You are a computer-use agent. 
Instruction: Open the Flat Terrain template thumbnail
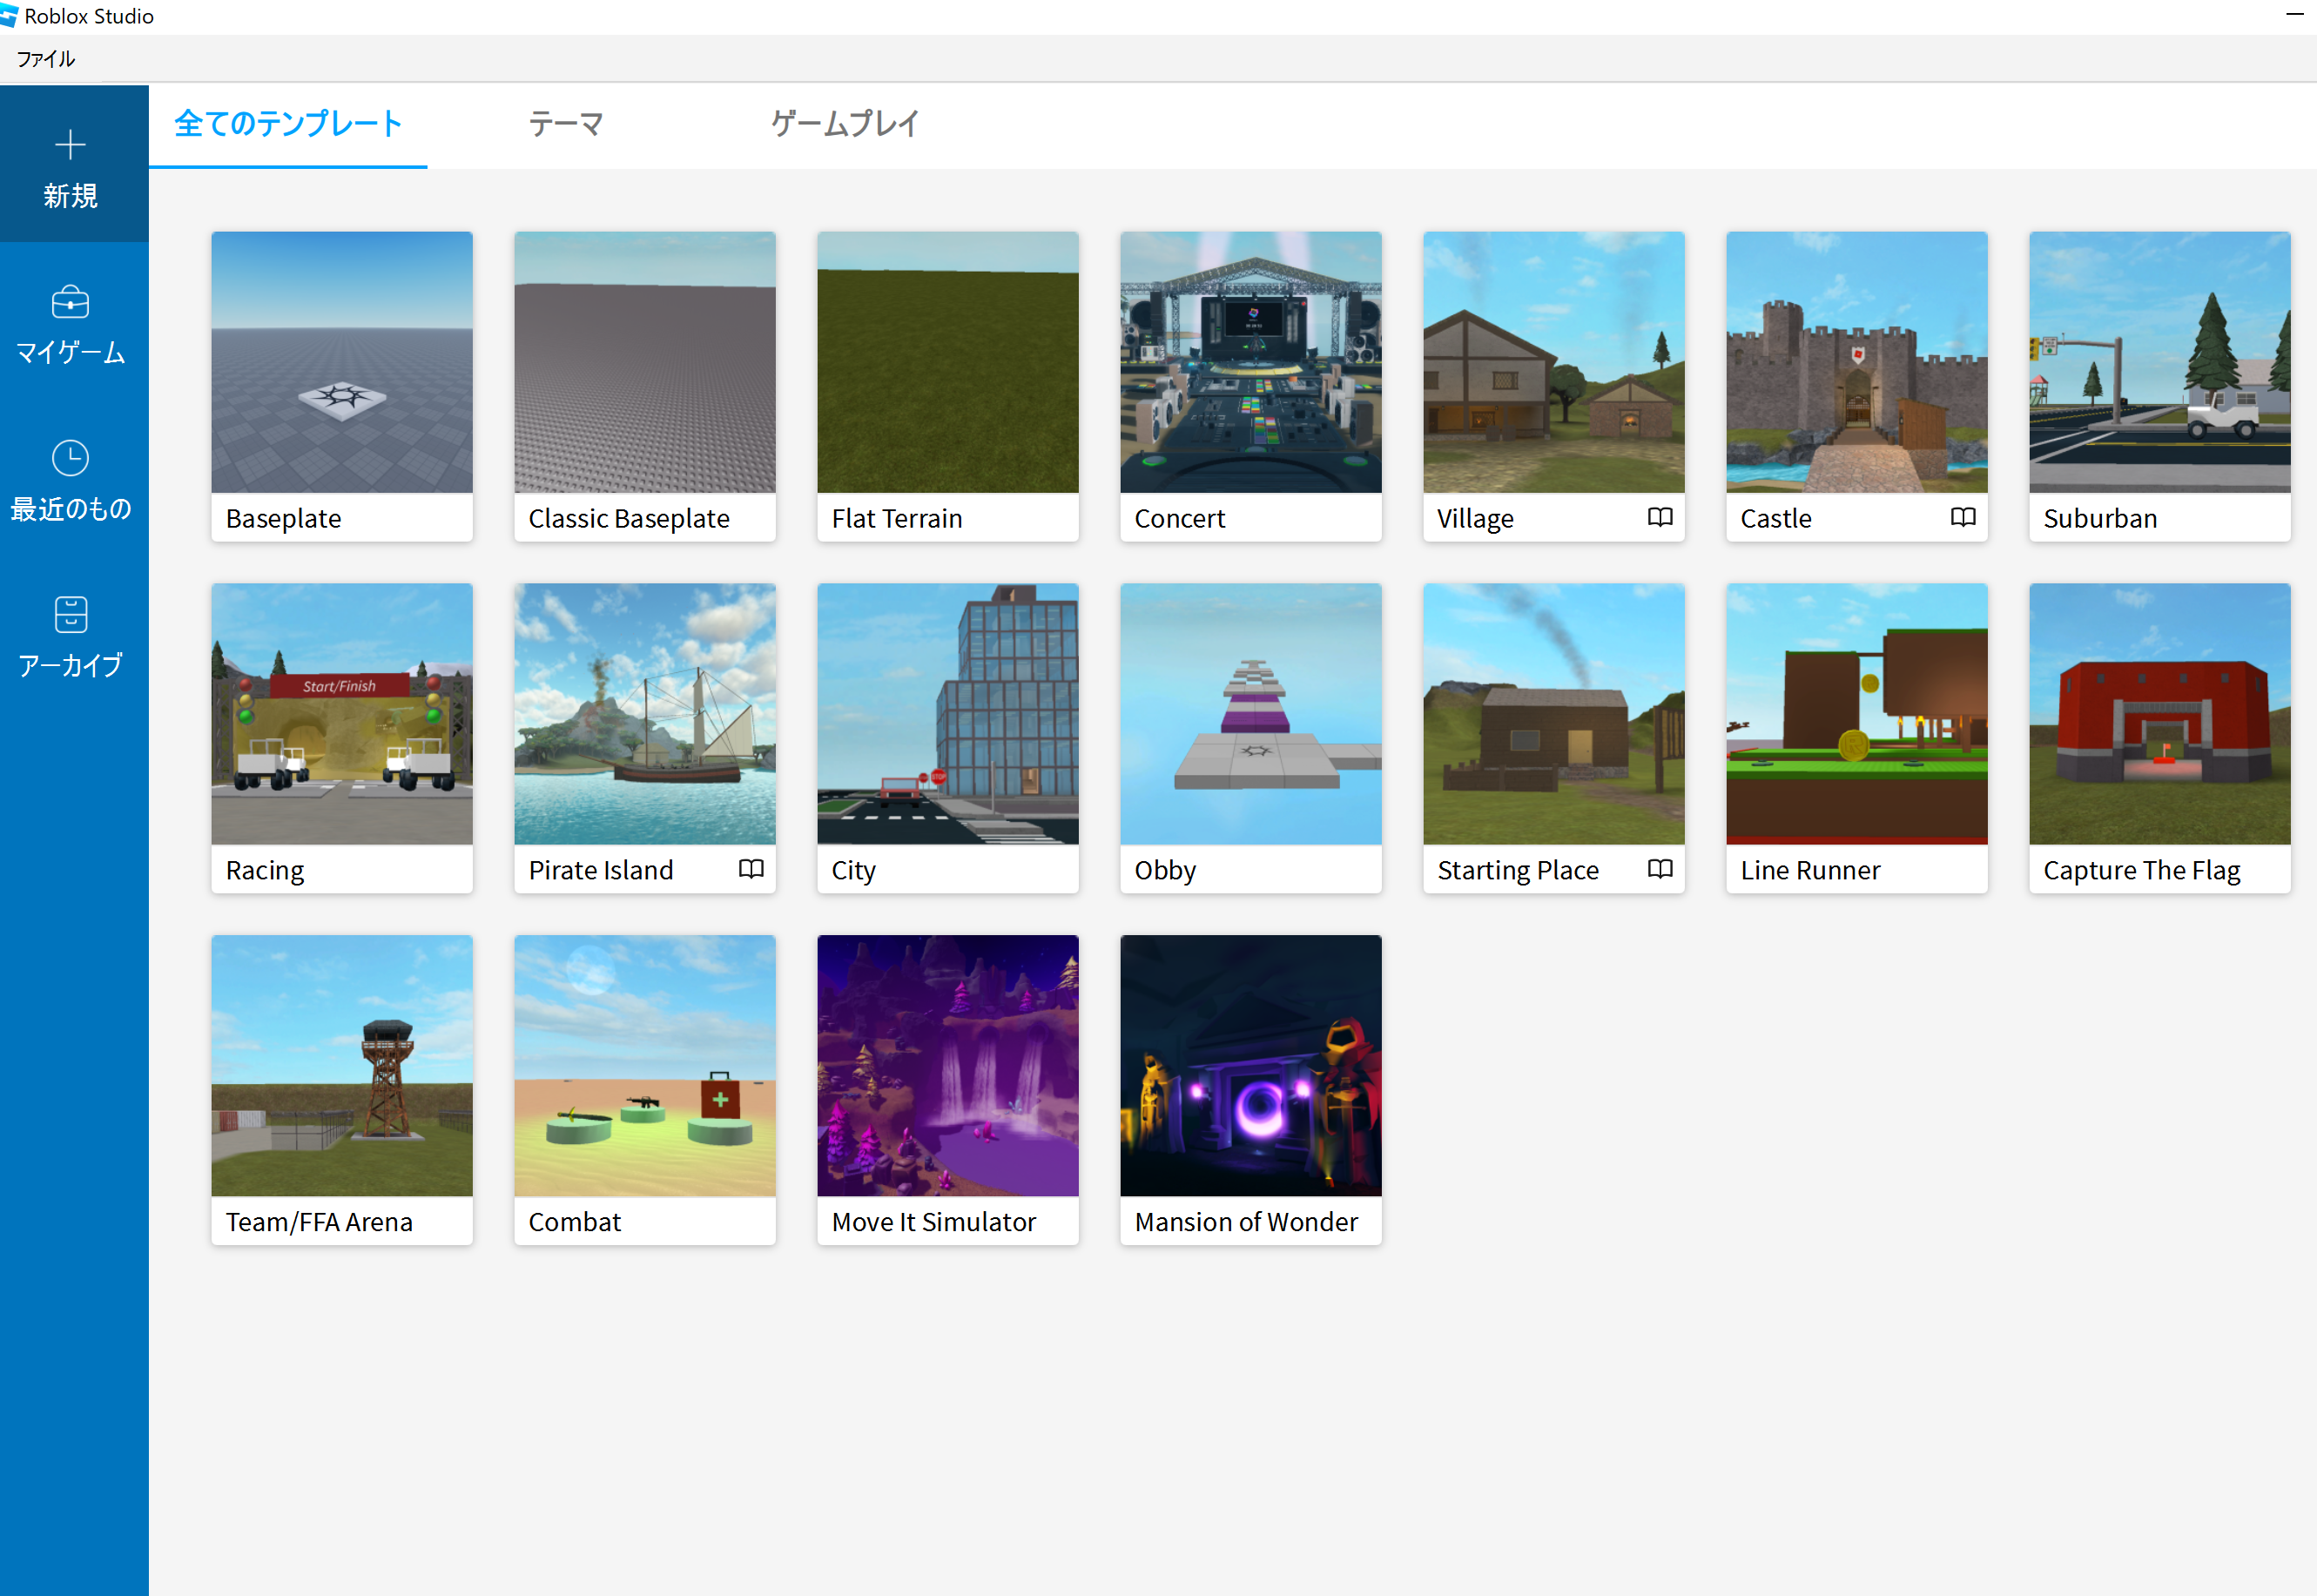948,362
